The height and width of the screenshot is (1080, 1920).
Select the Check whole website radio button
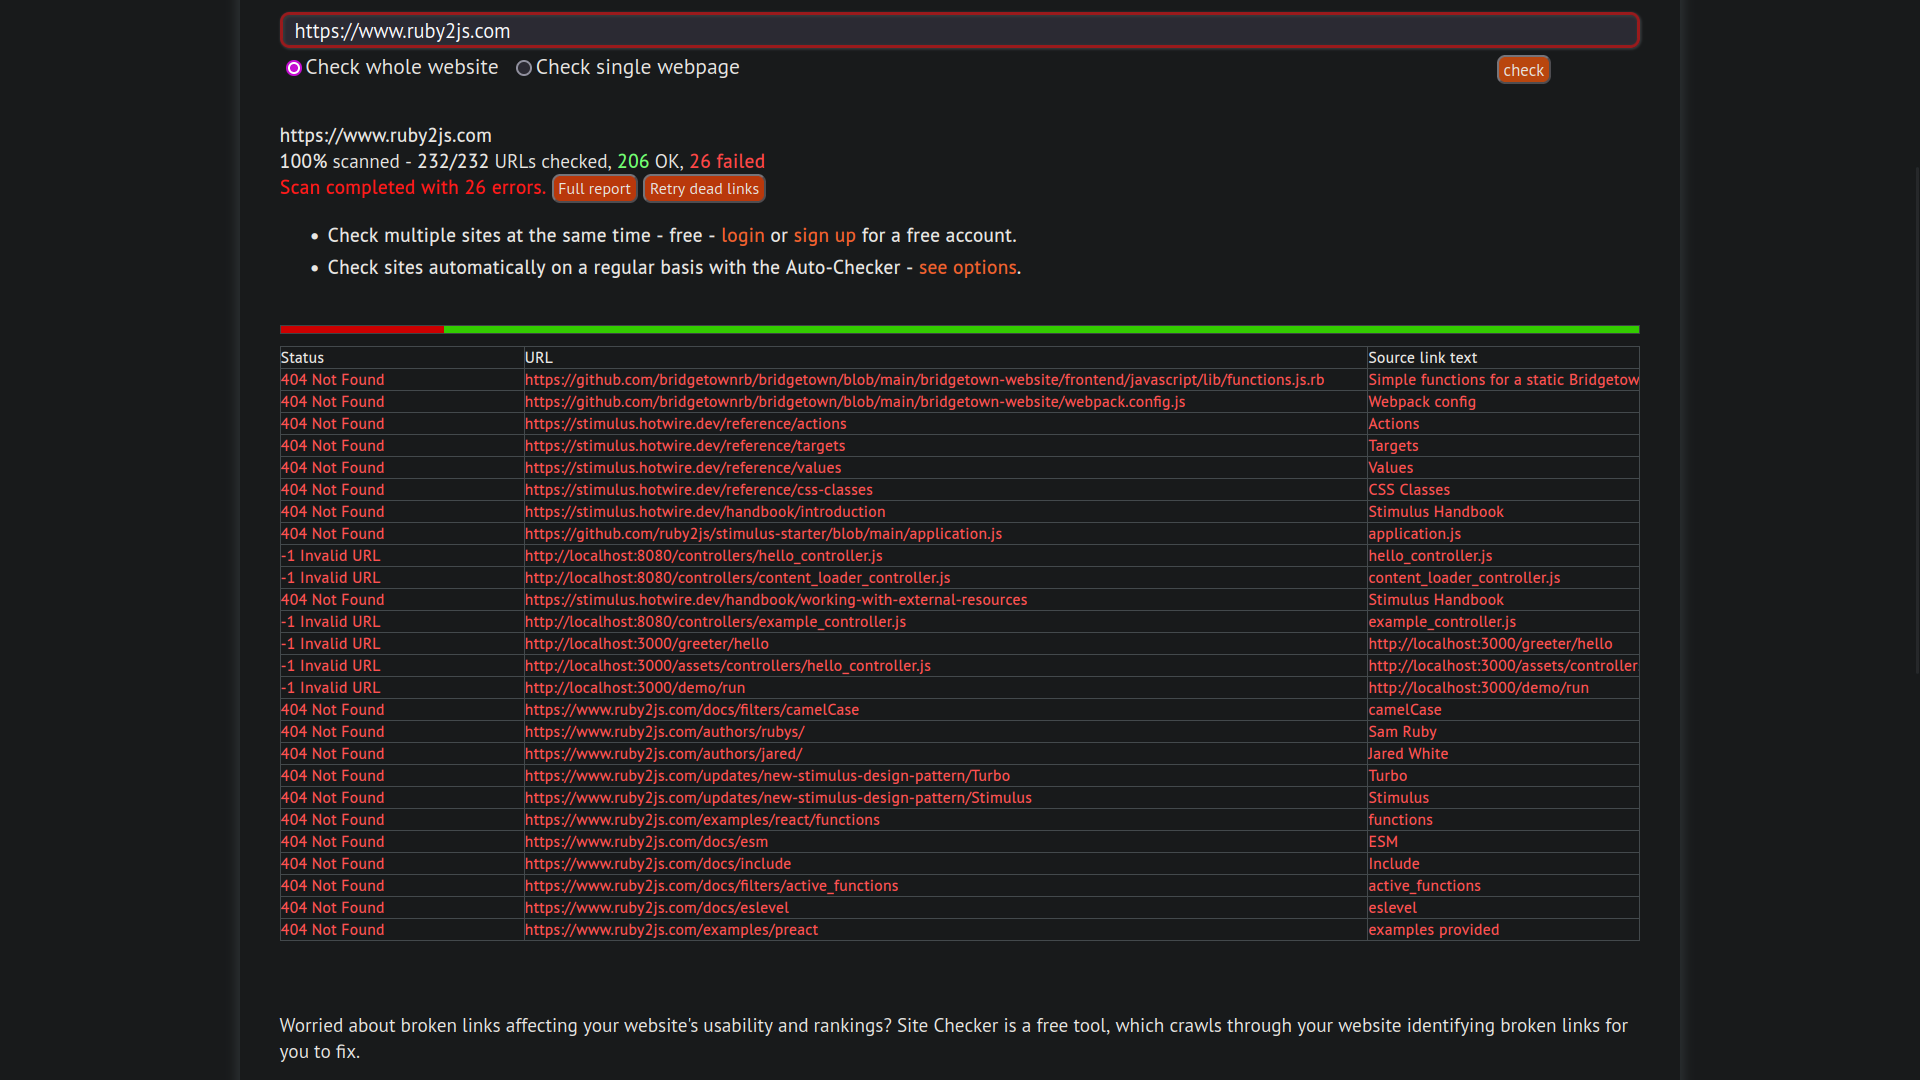click(x=294, y=67)
